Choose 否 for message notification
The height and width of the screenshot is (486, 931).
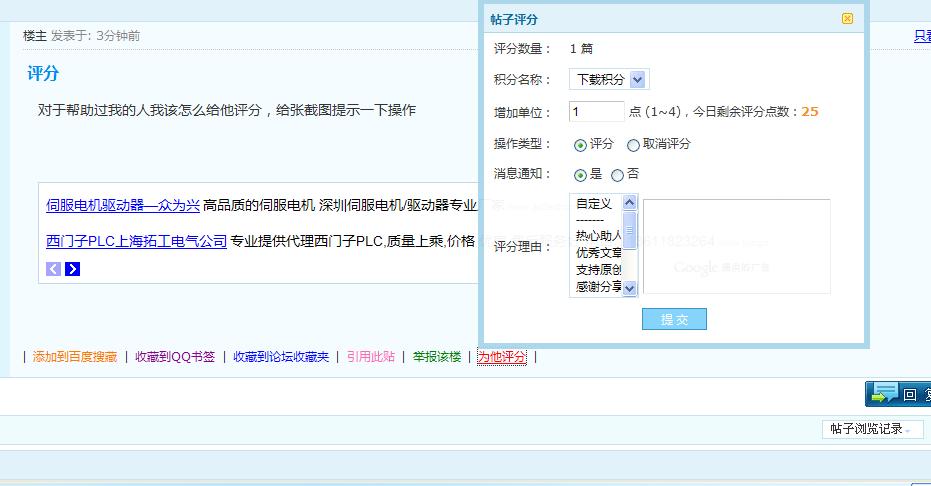pyautogui.click(x=617, y=175)
